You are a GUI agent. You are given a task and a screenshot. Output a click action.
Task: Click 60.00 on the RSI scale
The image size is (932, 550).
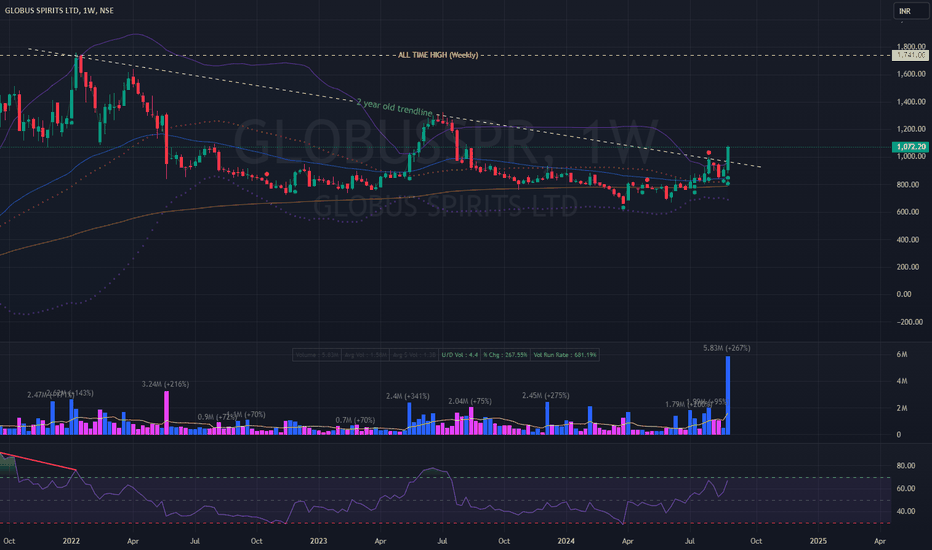pyautogui.click(x=905, y=489)
